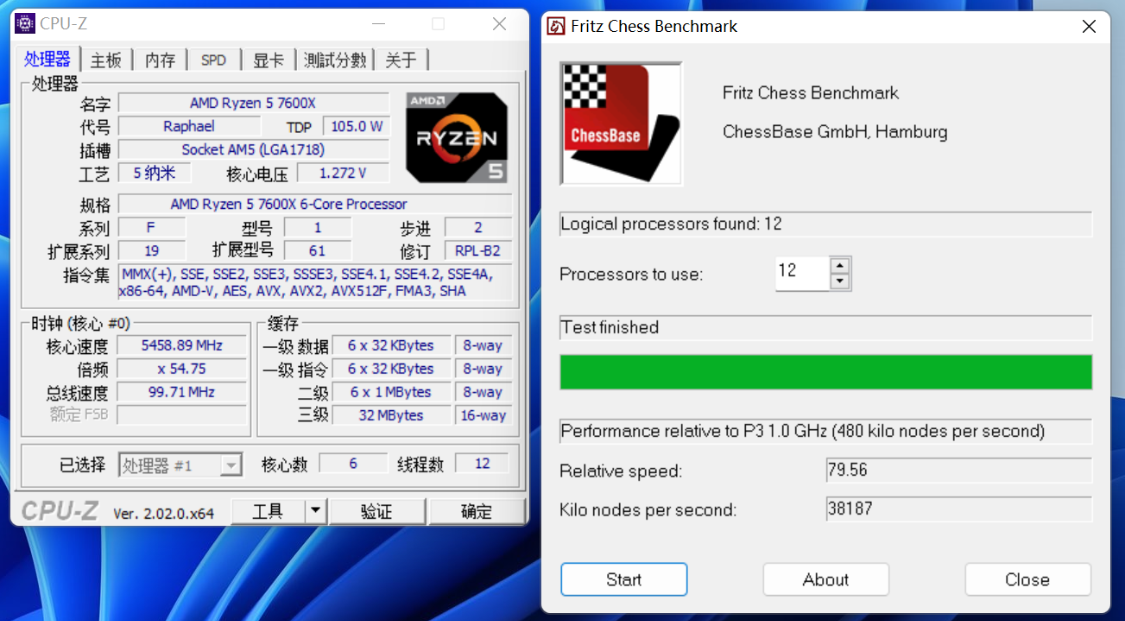
Task: Click the green benchmark progress bar
Action: [825, 371]
